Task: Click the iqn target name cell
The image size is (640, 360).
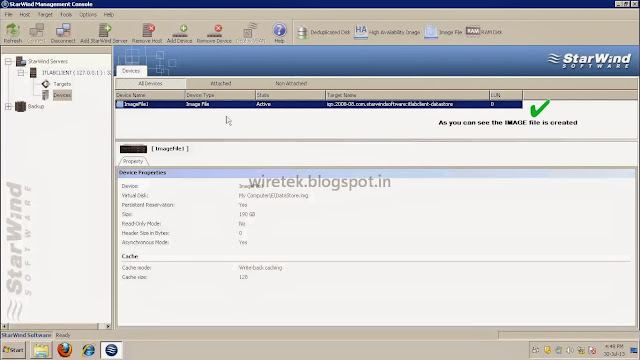Action: [x=389, y=104]
